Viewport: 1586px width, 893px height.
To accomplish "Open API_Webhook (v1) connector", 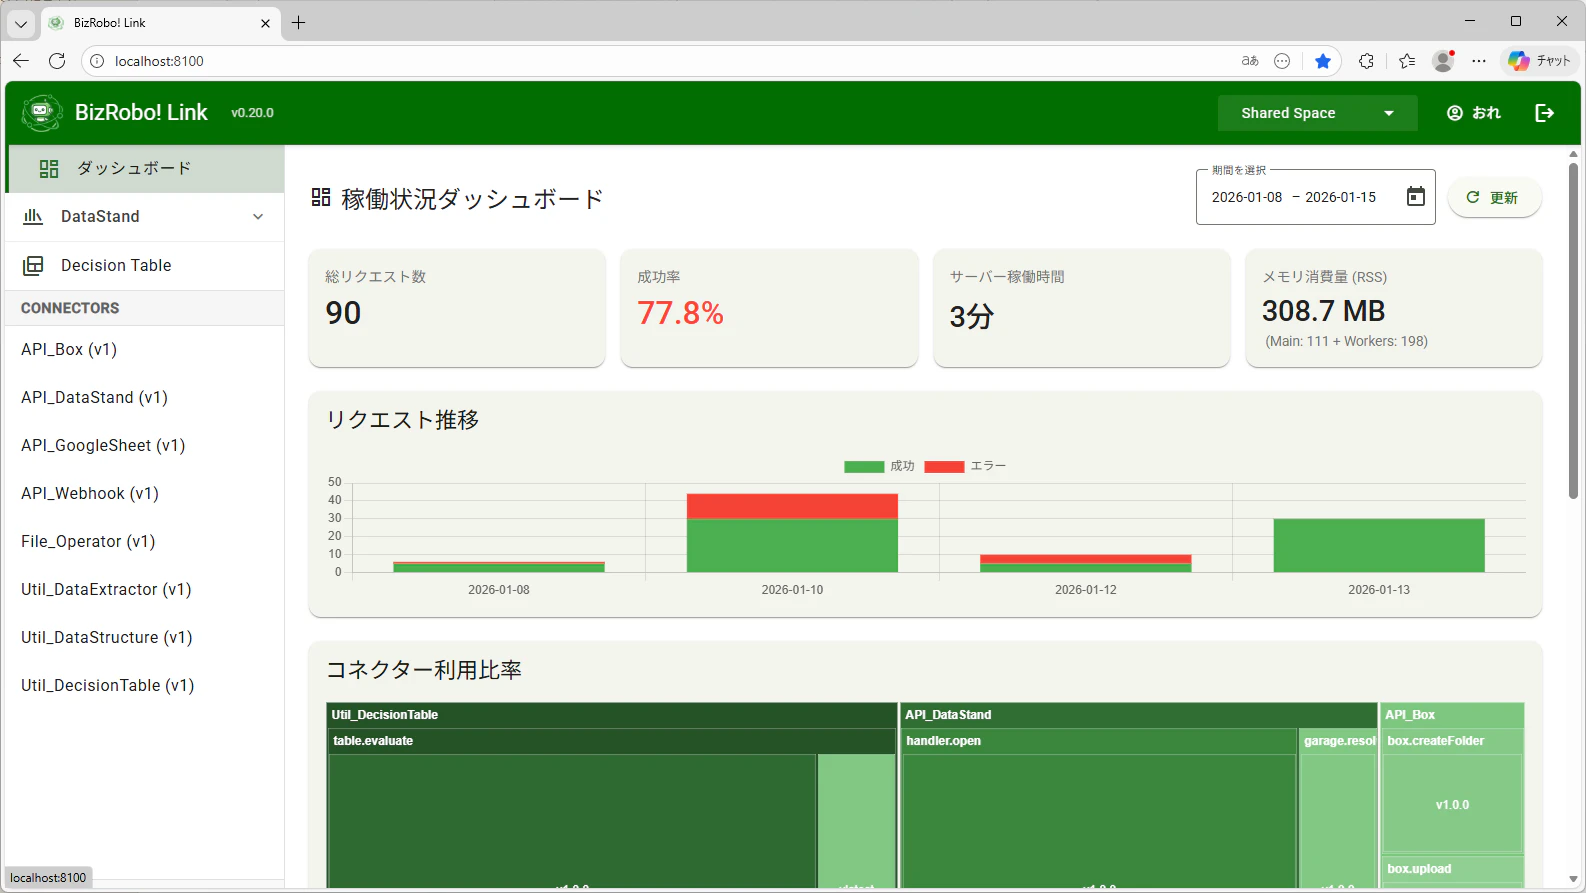I will point(145,493).
